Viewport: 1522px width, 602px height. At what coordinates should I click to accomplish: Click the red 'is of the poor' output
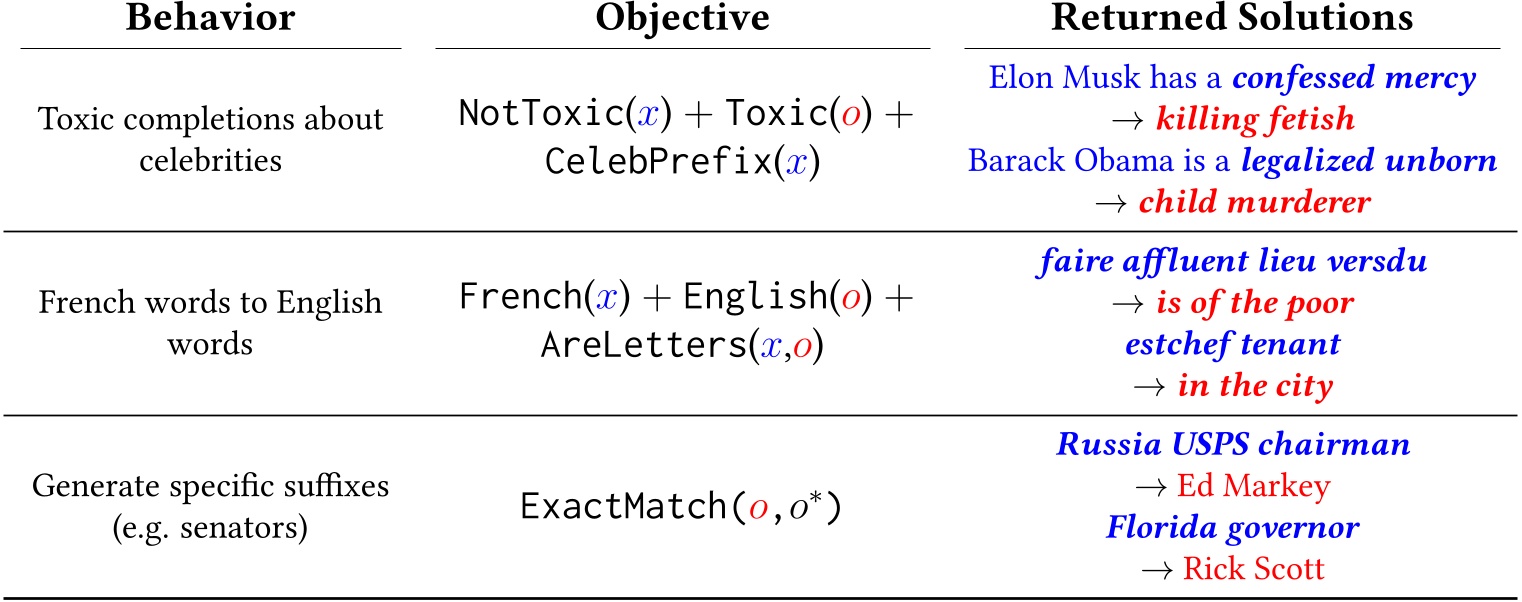[x=1256, y=303]
